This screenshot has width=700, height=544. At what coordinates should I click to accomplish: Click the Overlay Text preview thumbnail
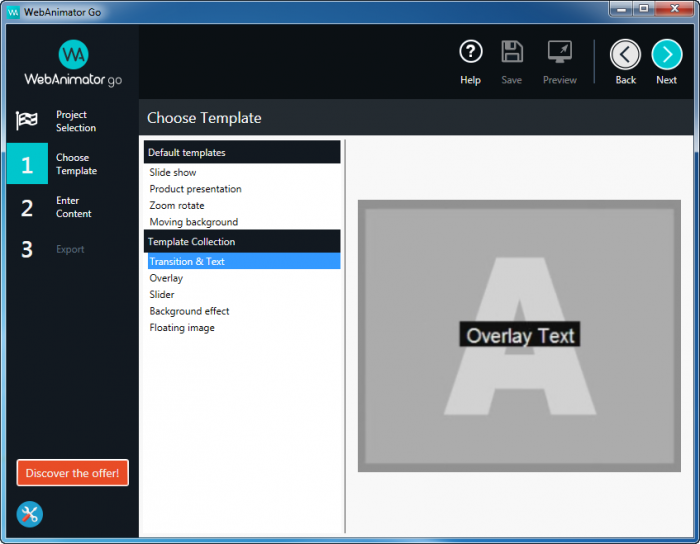[x=519, y=335]
